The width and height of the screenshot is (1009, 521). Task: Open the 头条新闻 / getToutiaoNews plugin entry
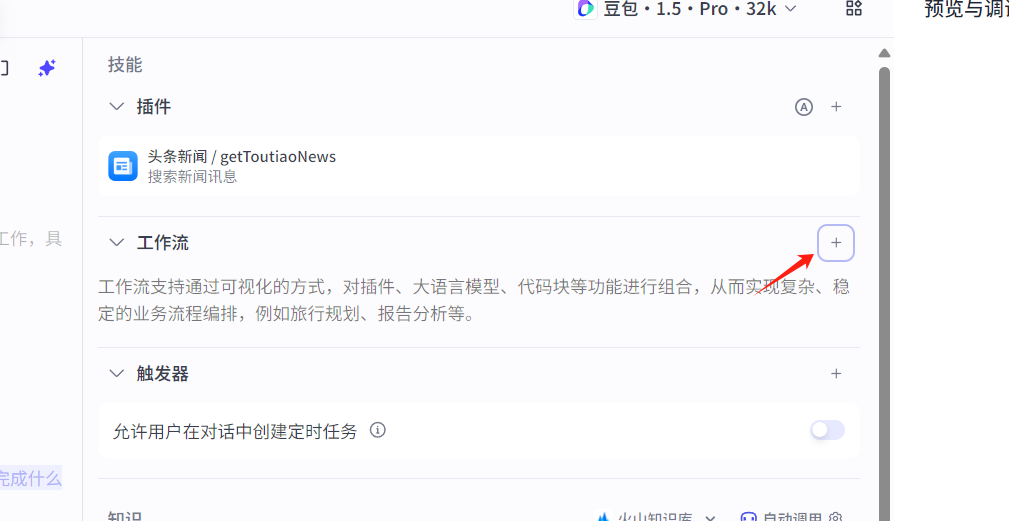[478, 166]
